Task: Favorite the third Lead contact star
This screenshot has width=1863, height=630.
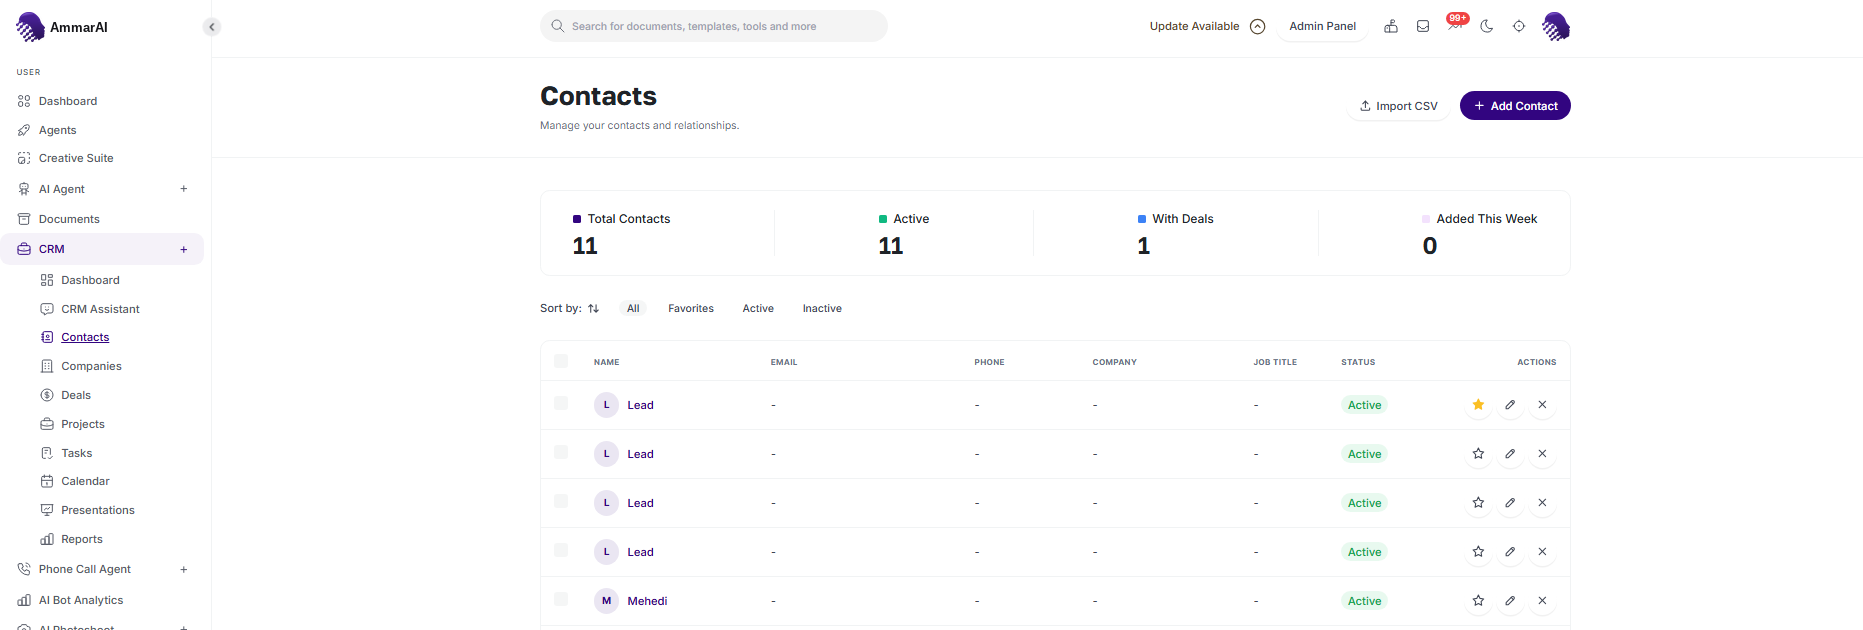Action: pyautogui.click(x=1478, y=503)
